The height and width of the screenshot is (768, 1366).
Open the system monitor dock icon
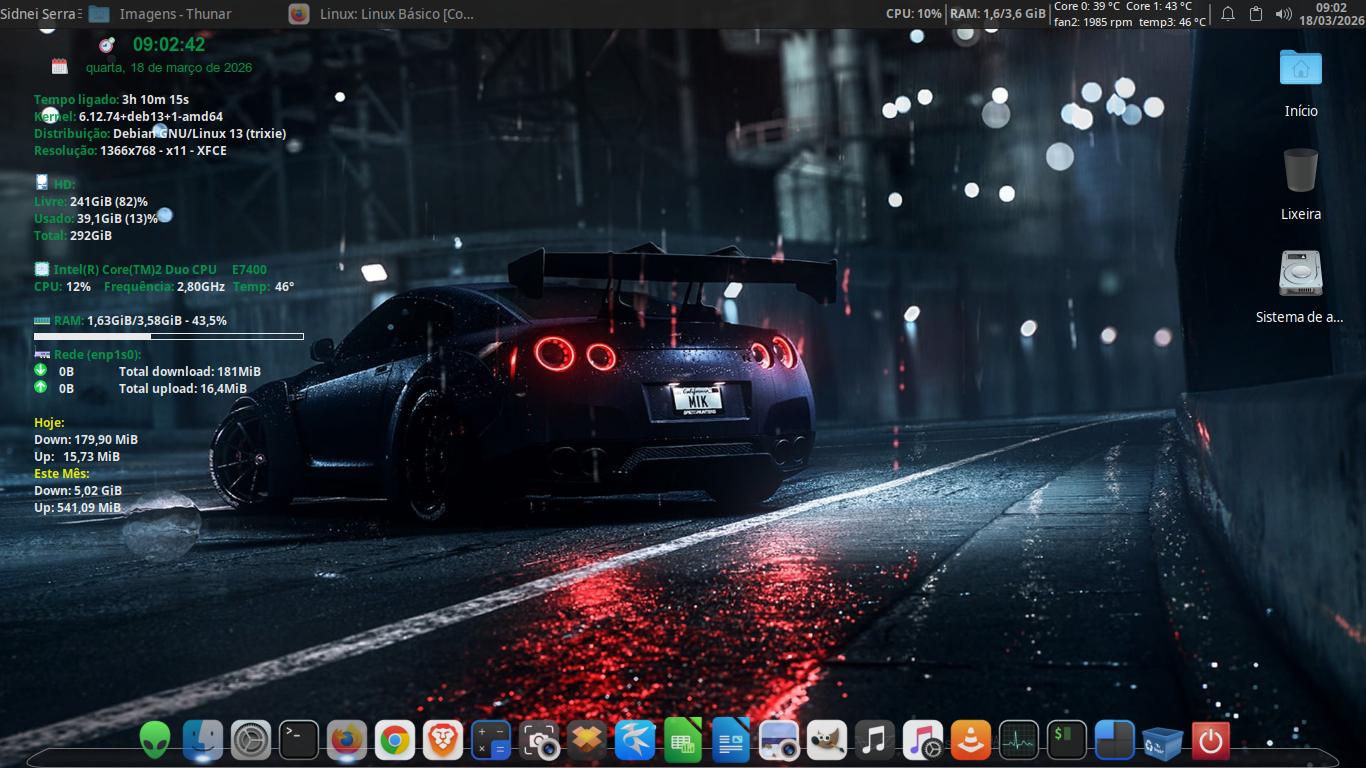1018,741
